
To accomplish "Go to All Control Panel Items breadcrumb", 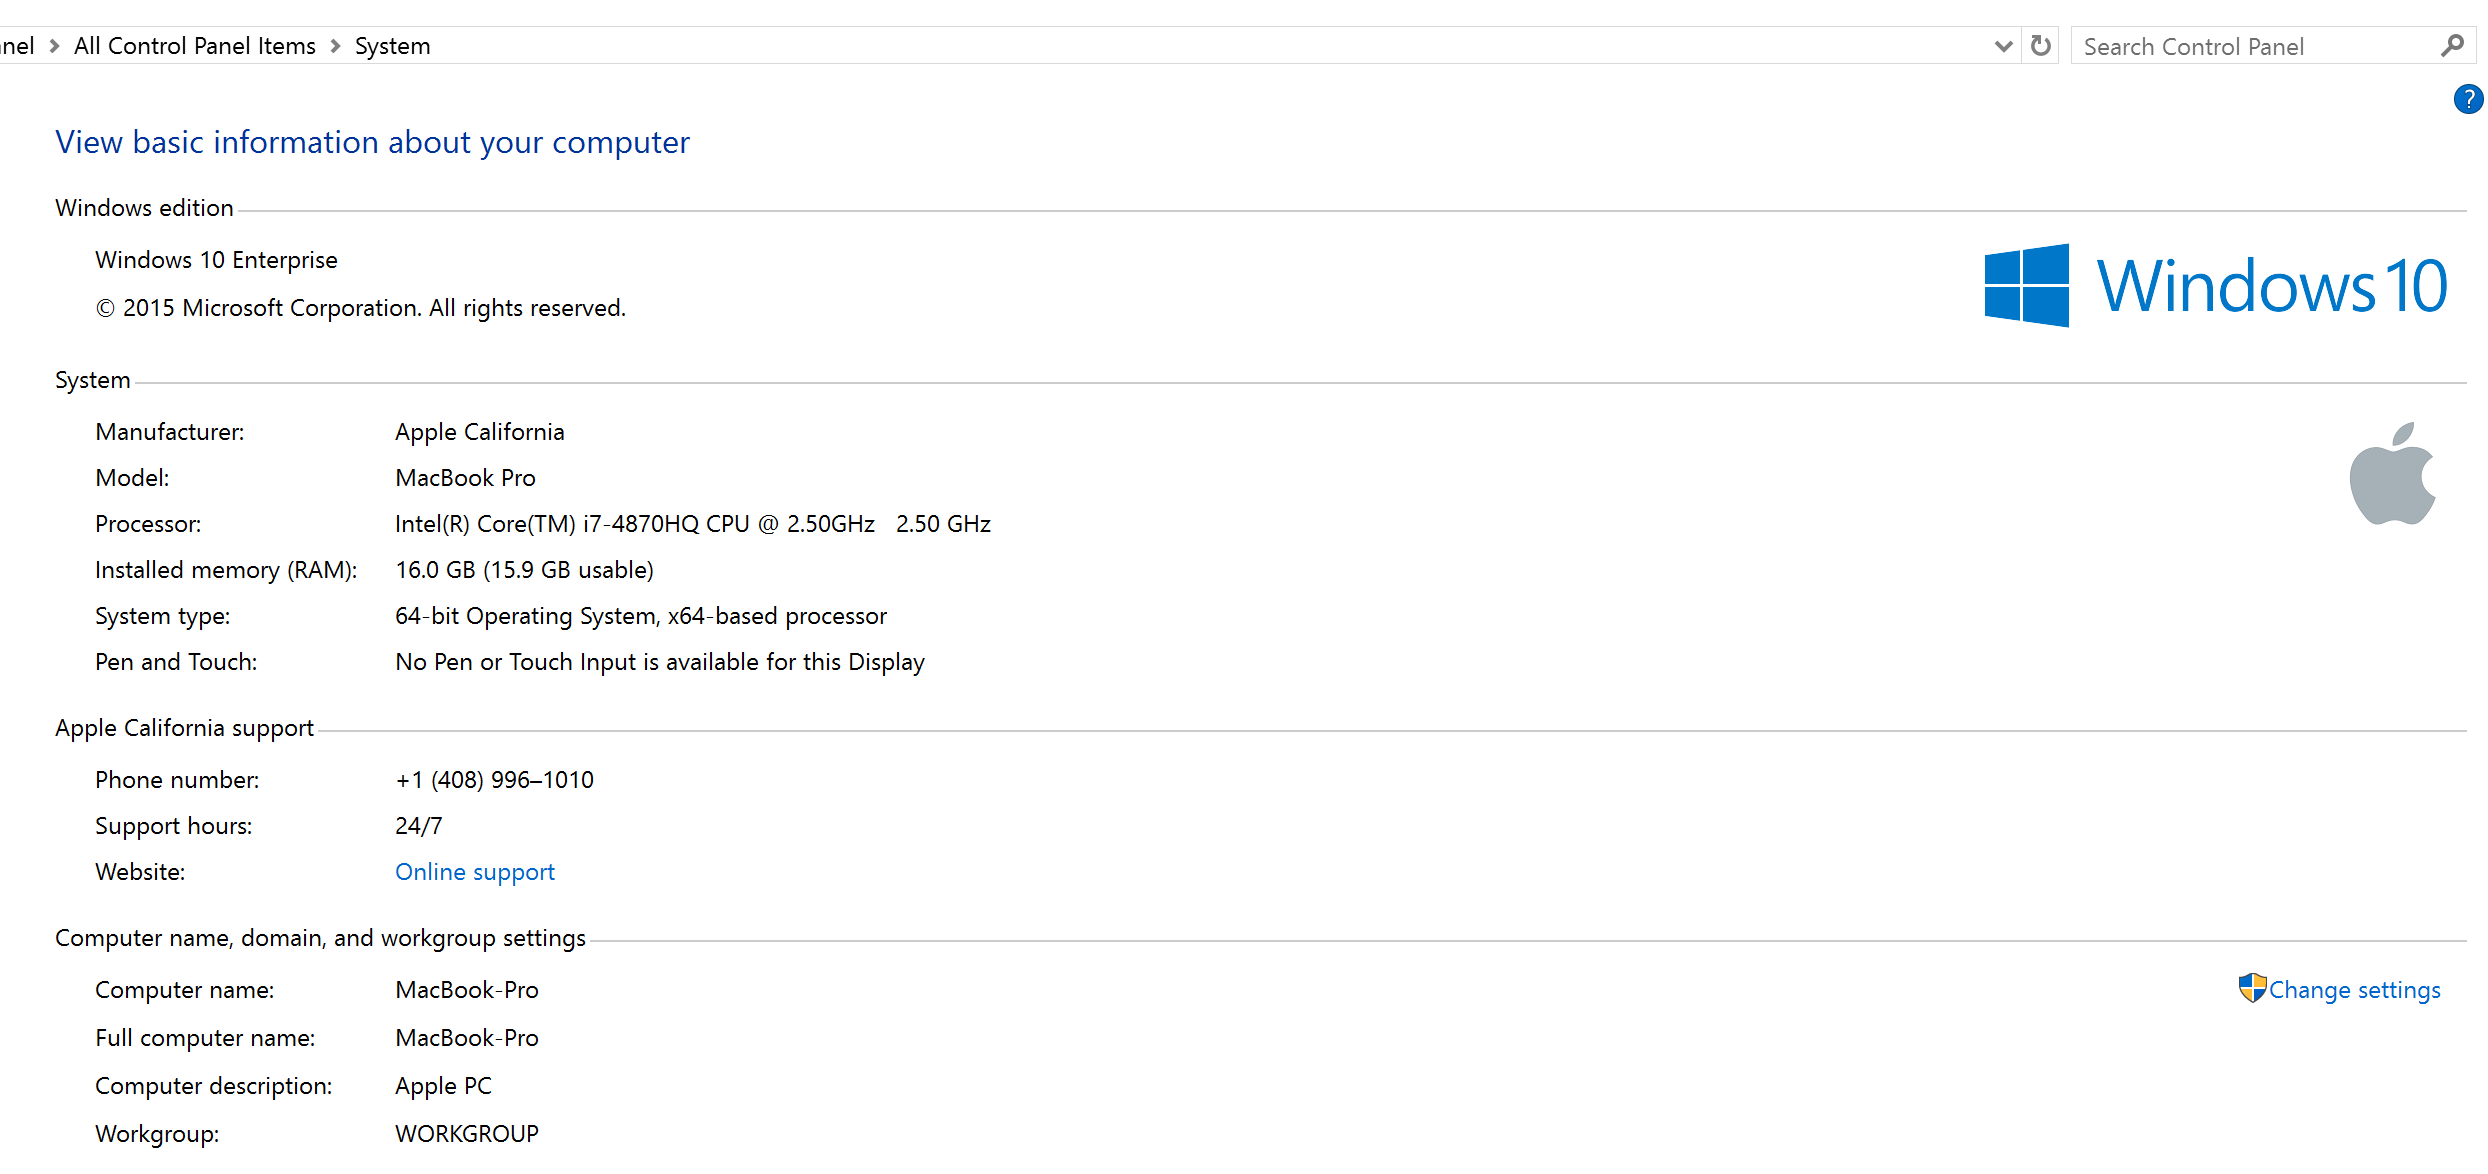I will coord(195,46).
